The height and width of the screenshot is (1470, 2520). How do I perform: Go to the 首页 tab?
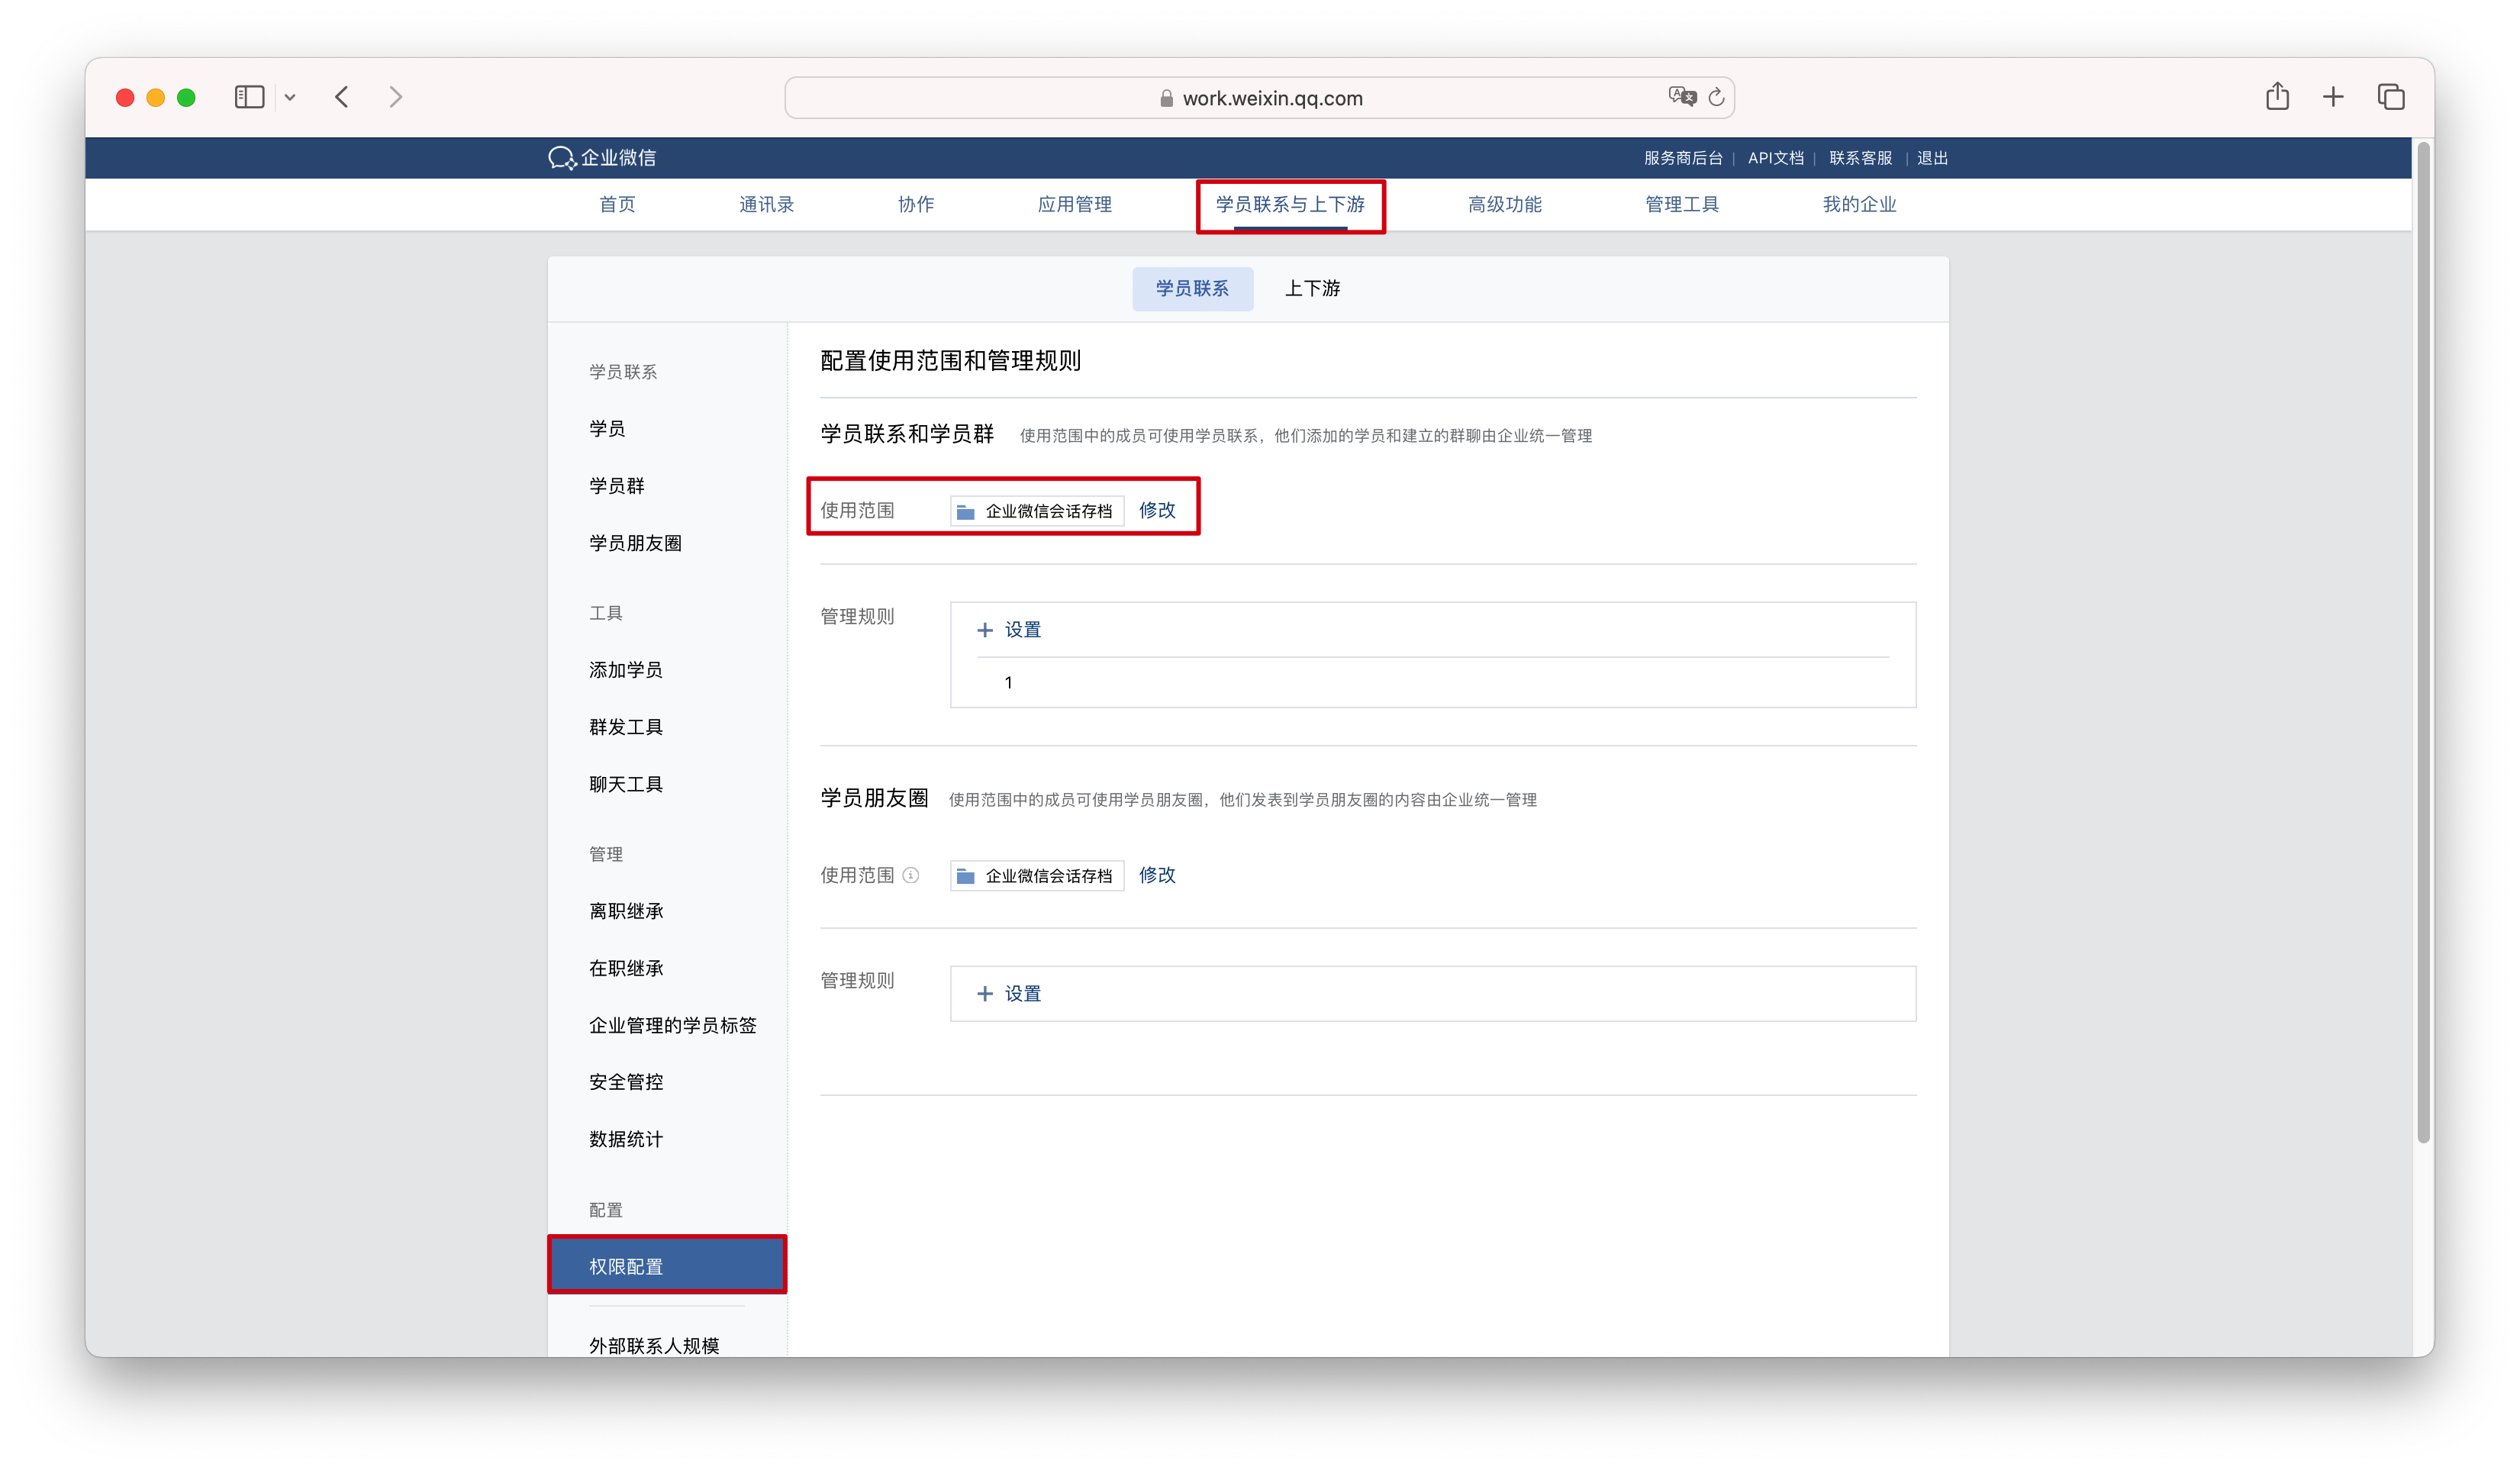617,204
